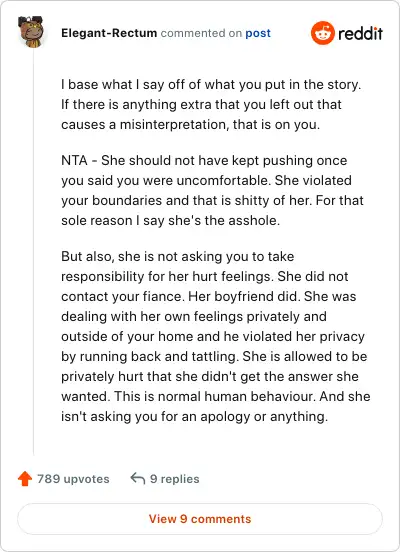400x552 pixels.
Task: Click the Reddit Snoo logo icon
Action: (x=323, y=33)
